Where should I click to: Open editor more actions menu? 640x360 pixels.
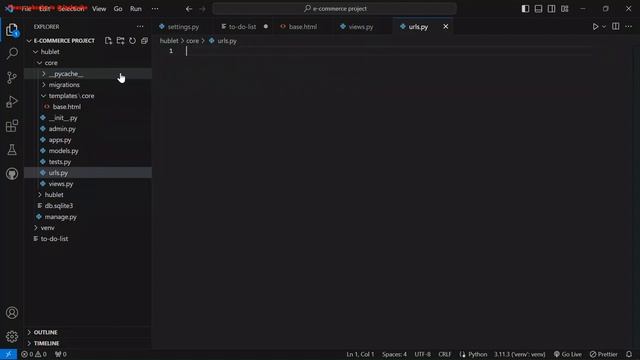click(x=629, y=27)
